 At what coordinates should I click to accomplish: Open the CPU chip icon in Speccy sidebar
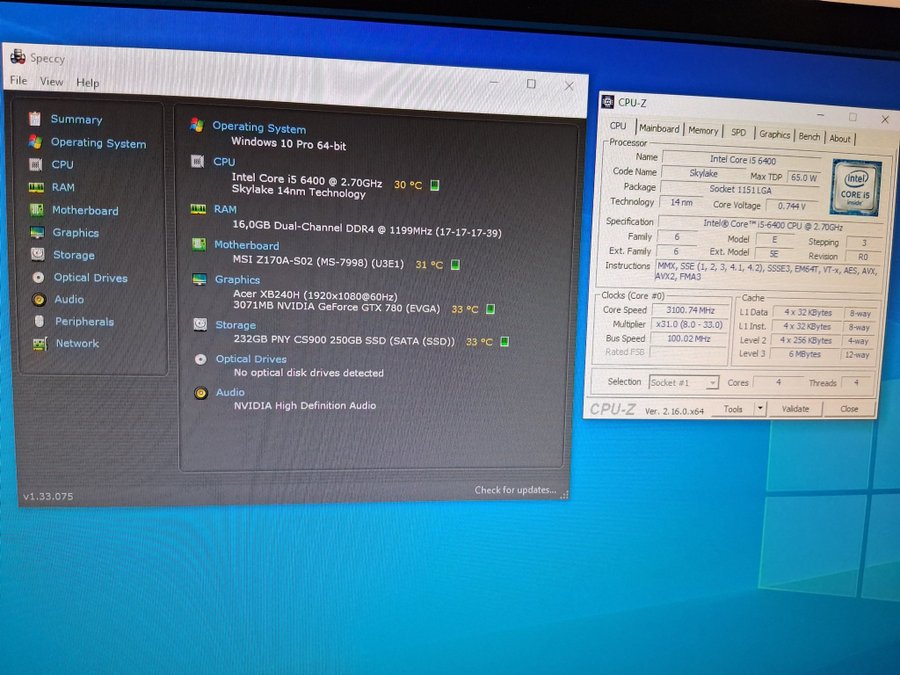click(36, 164)
